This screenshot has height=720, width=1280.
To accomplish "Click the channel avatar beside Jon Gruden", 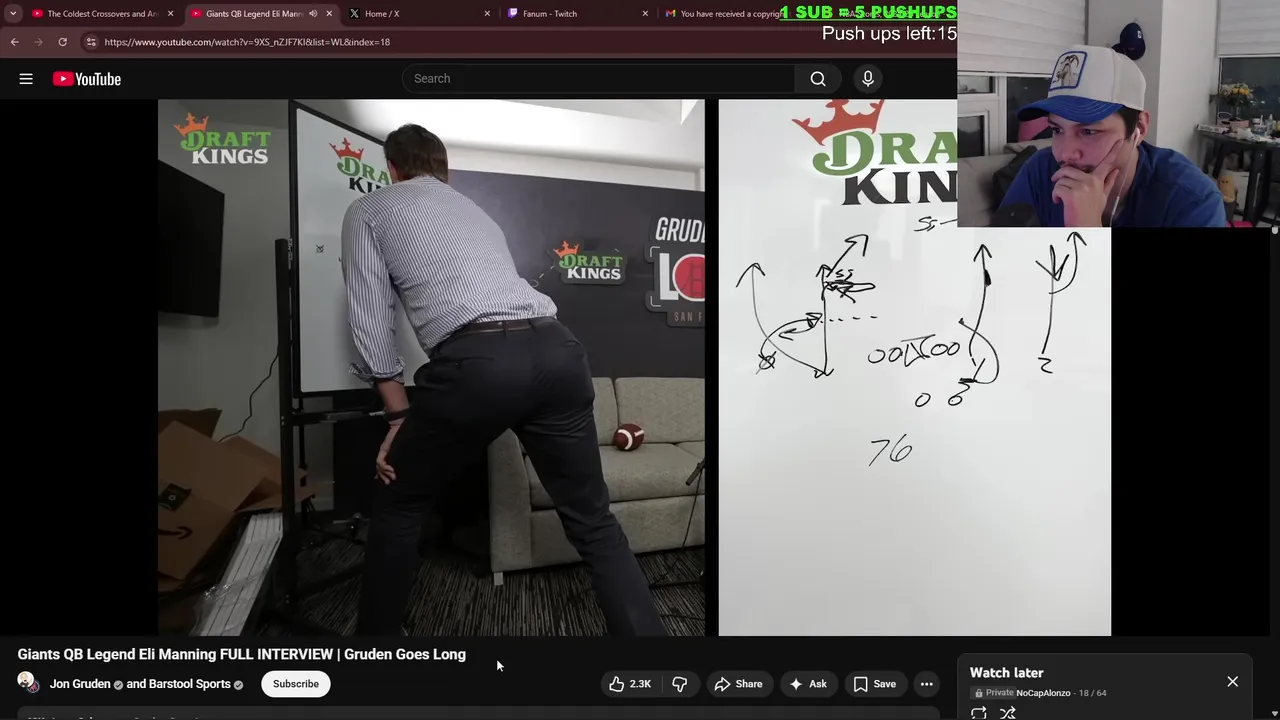I will pyautogui.click(x=27, y=683).
